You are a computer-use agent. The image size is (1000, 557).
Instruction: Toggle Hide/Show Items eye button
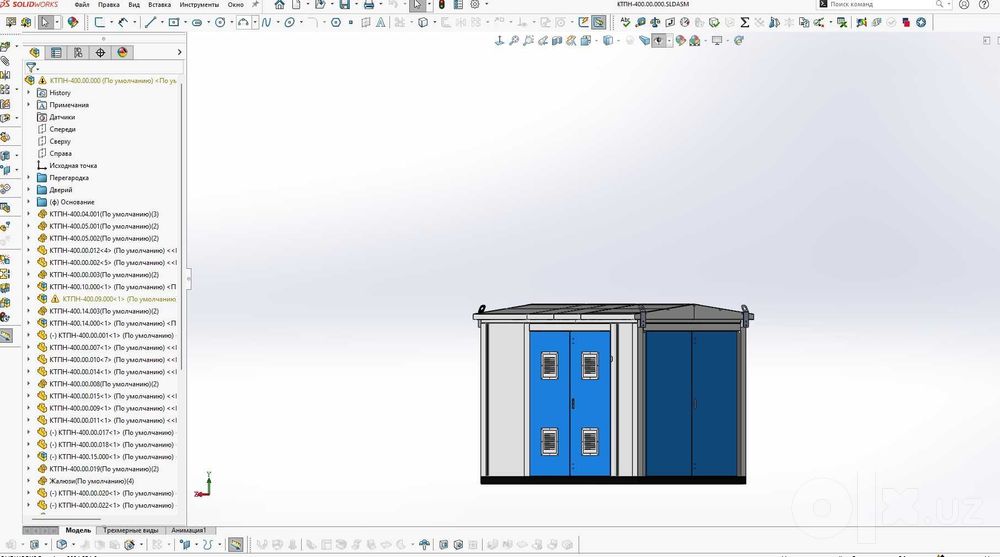(x=659, y=40)
